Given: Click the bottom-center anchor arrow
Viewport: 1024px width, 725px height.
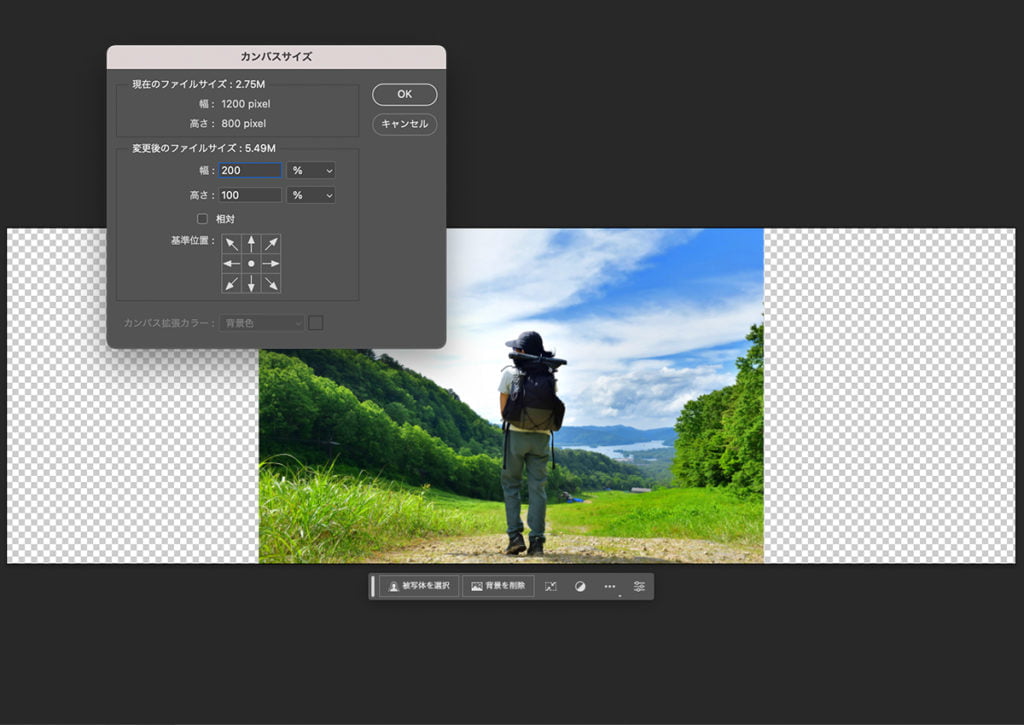Looking at the screenshot, I should coord(251,284).
